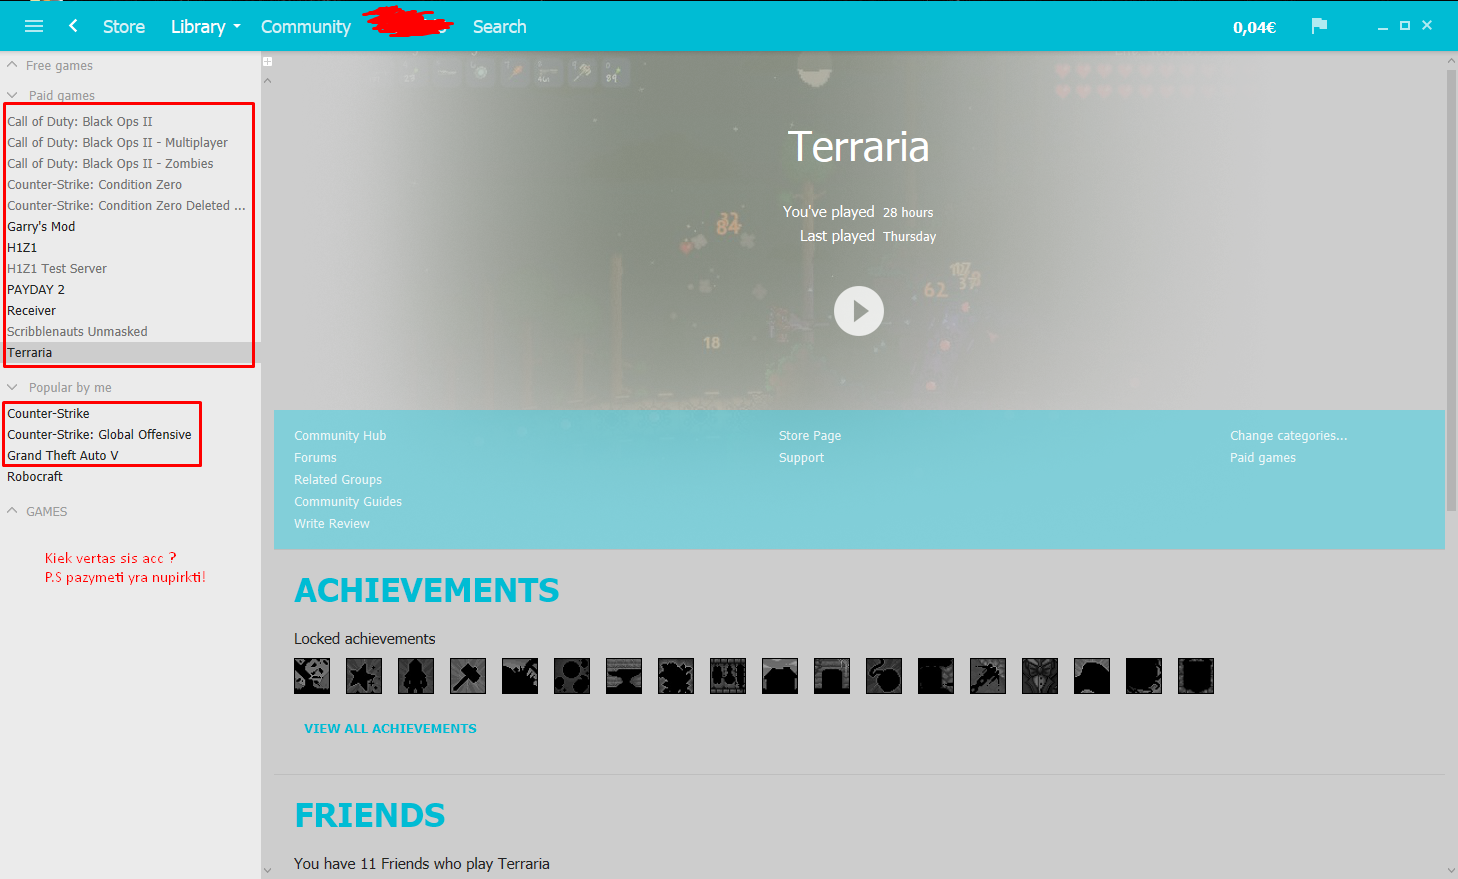Open the Community Guides link
This screenshot has height=879, width=1458.
pyautogui.click(x=348, y=502)
